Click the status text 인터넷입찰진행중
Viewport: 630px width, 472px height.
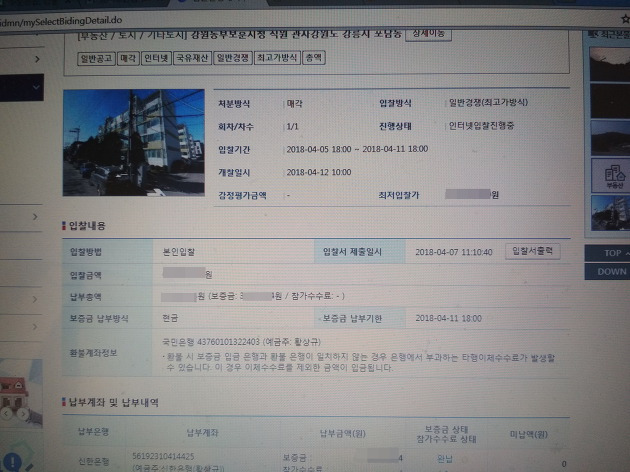click(481, 126)
